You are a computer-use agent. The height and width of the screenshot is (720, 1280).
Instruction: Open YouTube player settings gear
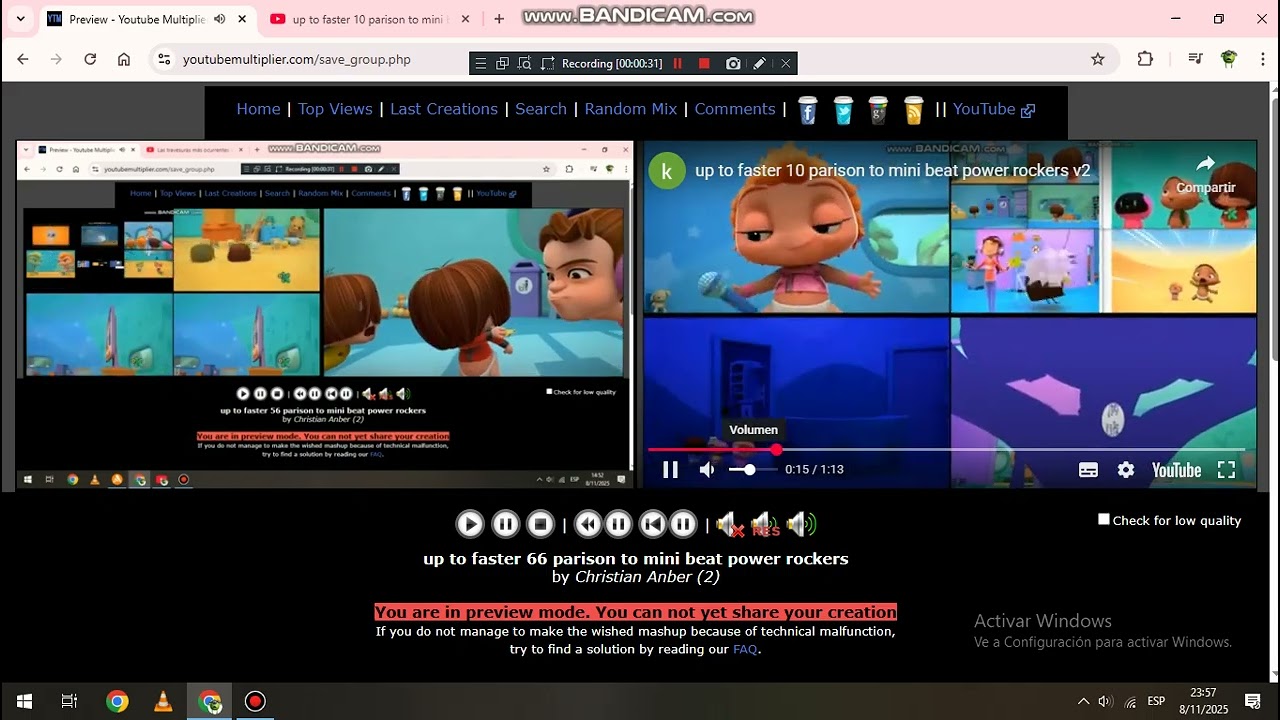tap(1126, 470)
